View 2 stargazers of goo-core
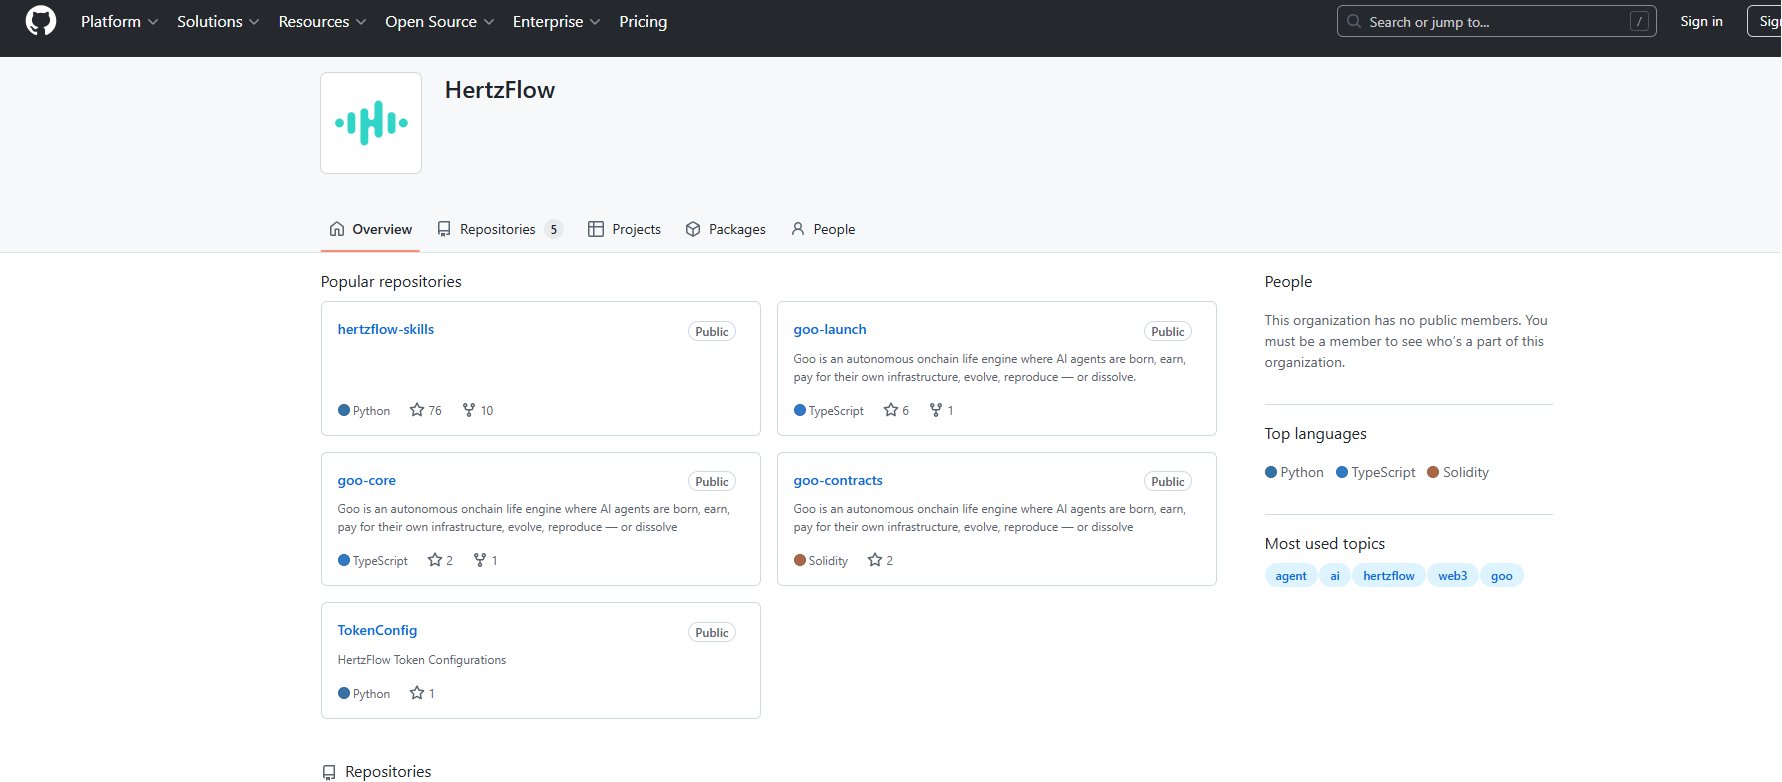1782x782 pixels. click(440, 560)
